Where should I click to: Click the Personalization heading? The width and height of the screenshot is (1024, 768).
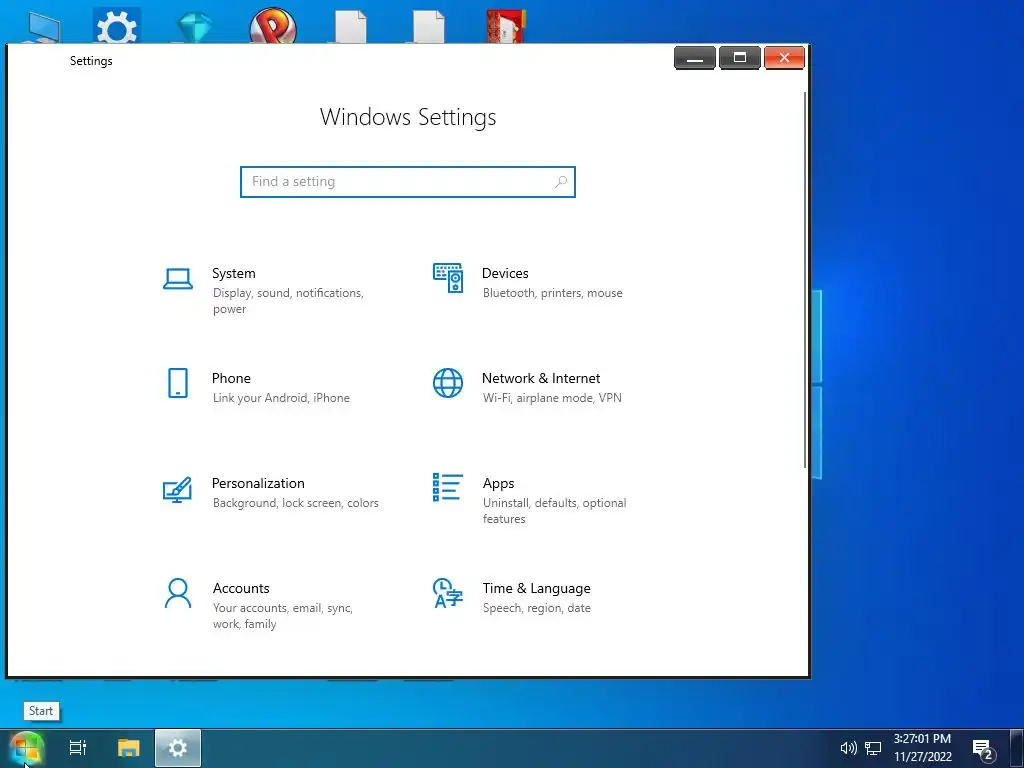point(258,483)
